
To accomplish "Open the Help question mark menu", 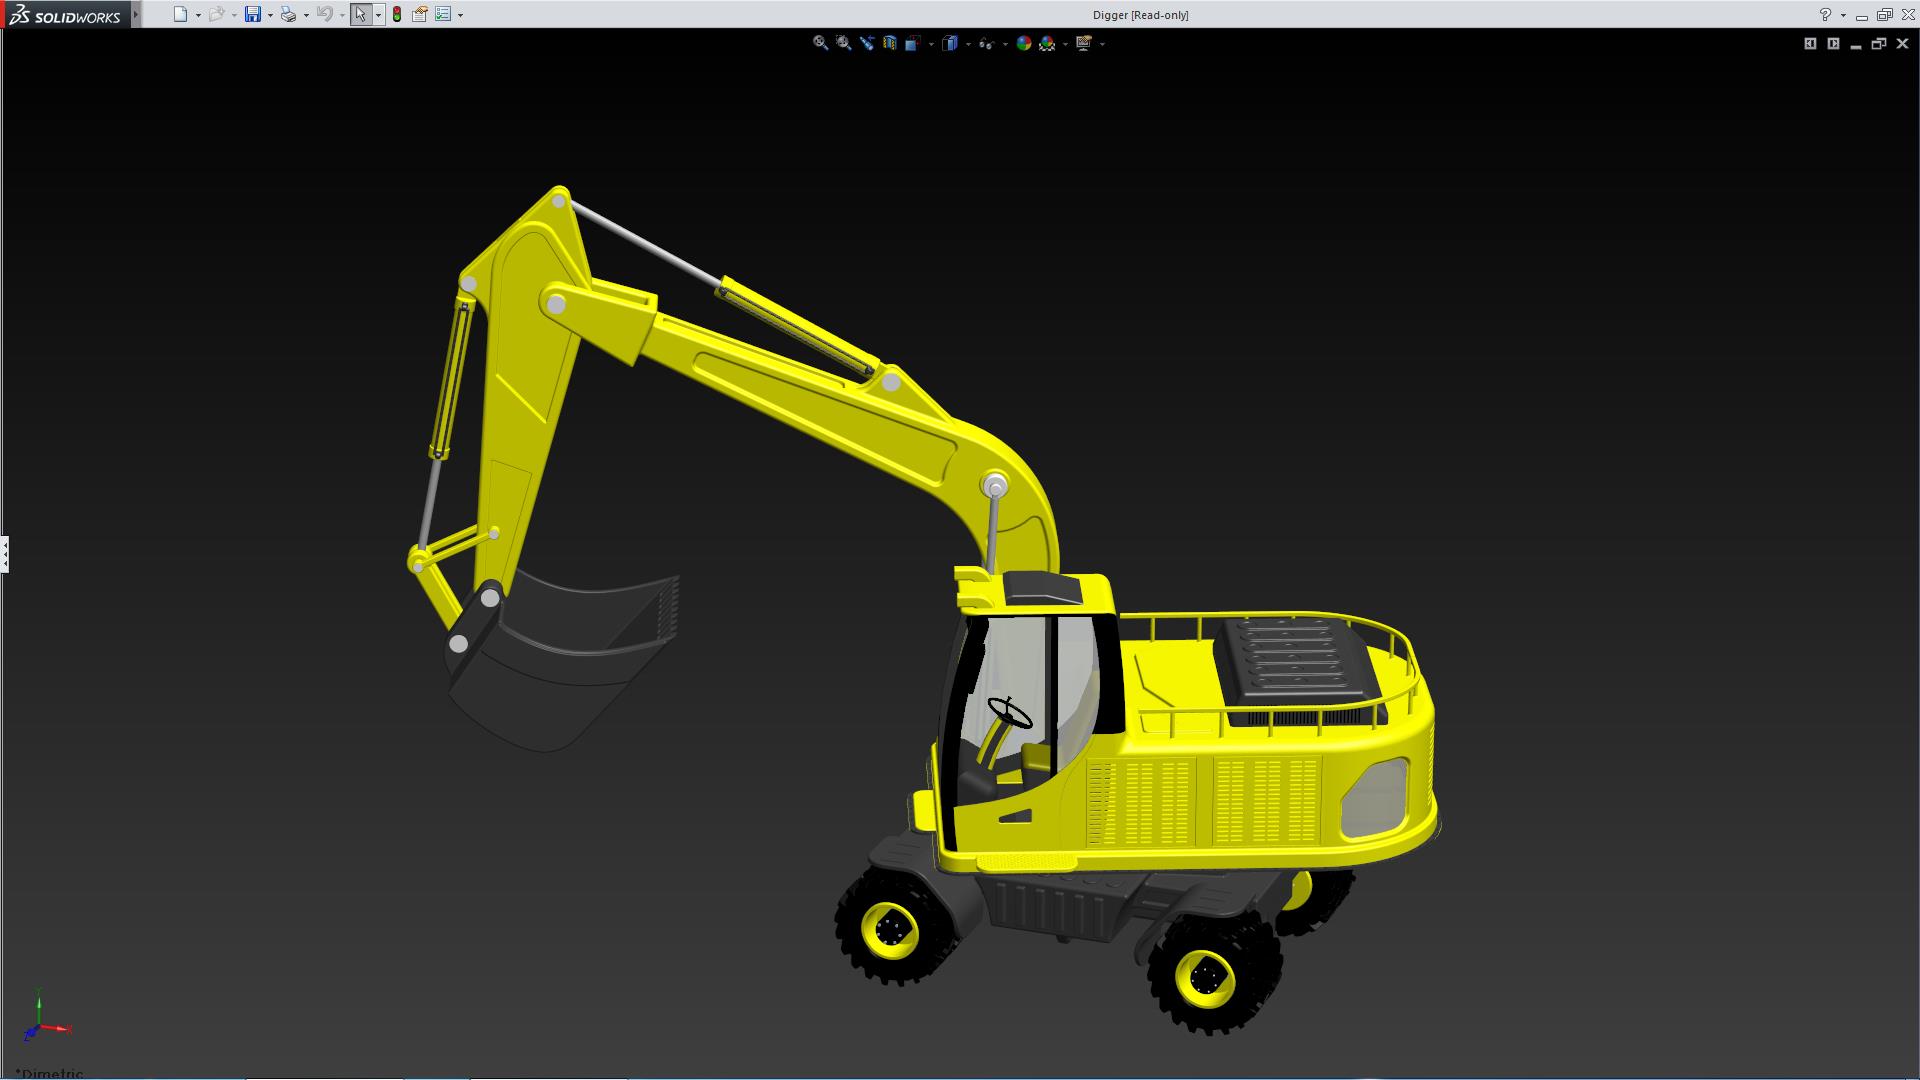I will pyautogui.click(x=1825, y=15).
